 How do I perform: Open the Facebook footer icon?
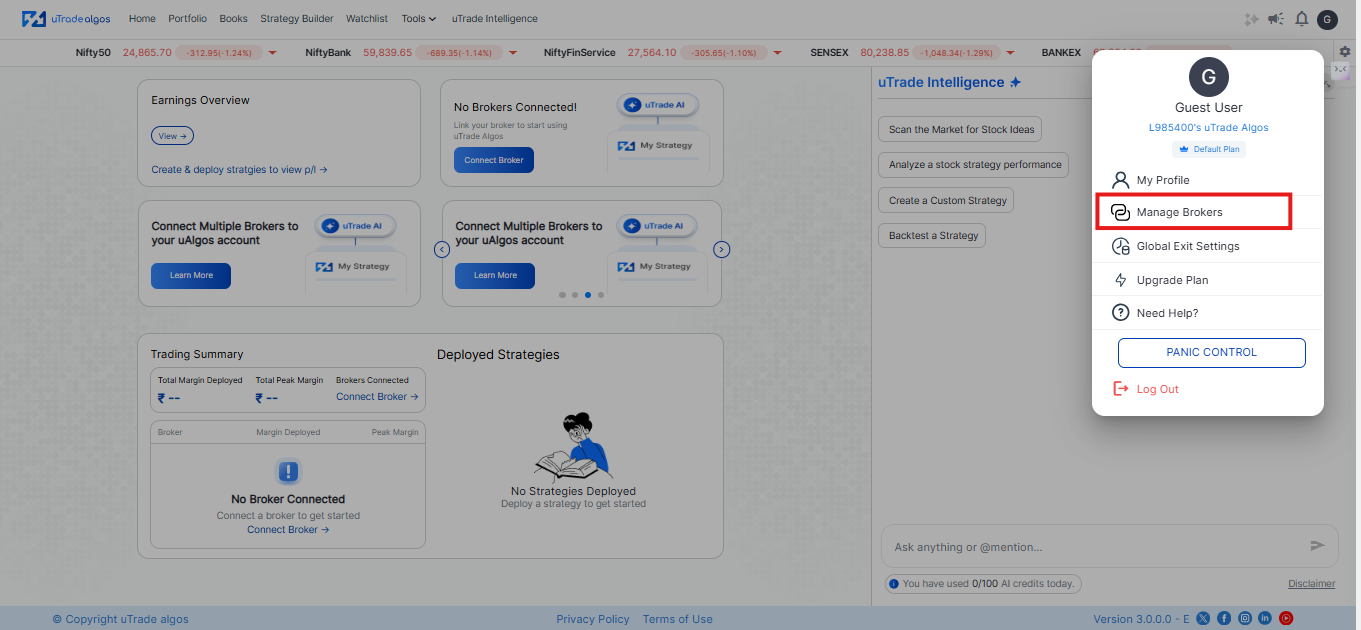coord(1224,619)
